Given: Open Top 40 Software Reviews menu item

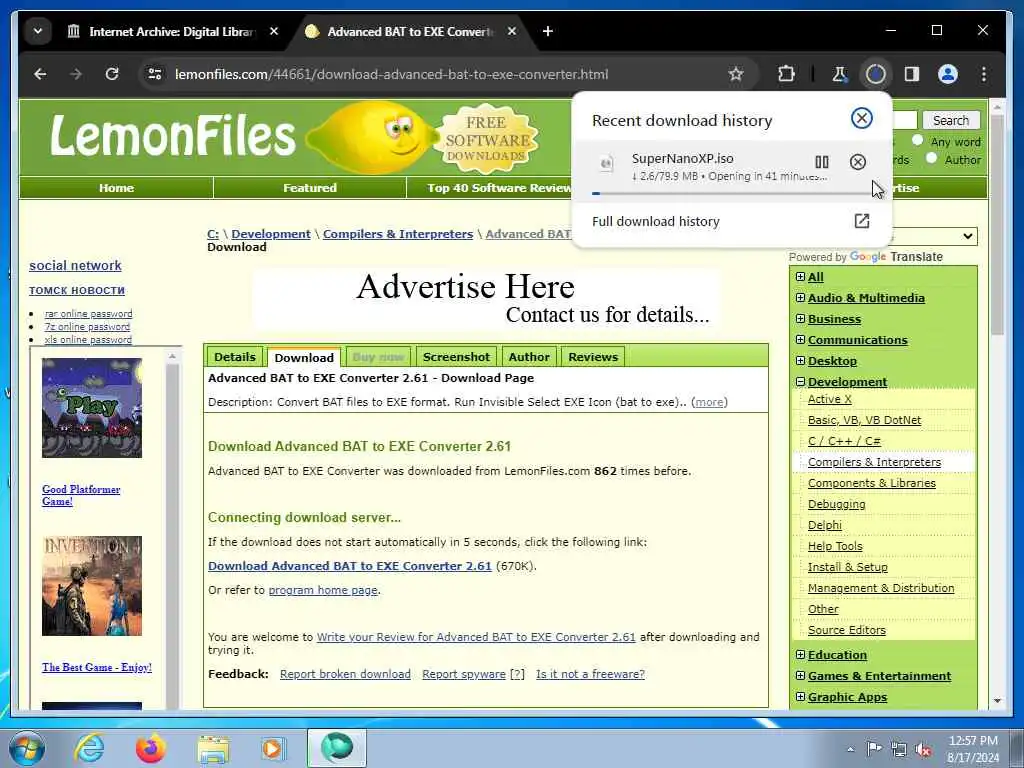Looking at the screenshot, I should 499,188.
